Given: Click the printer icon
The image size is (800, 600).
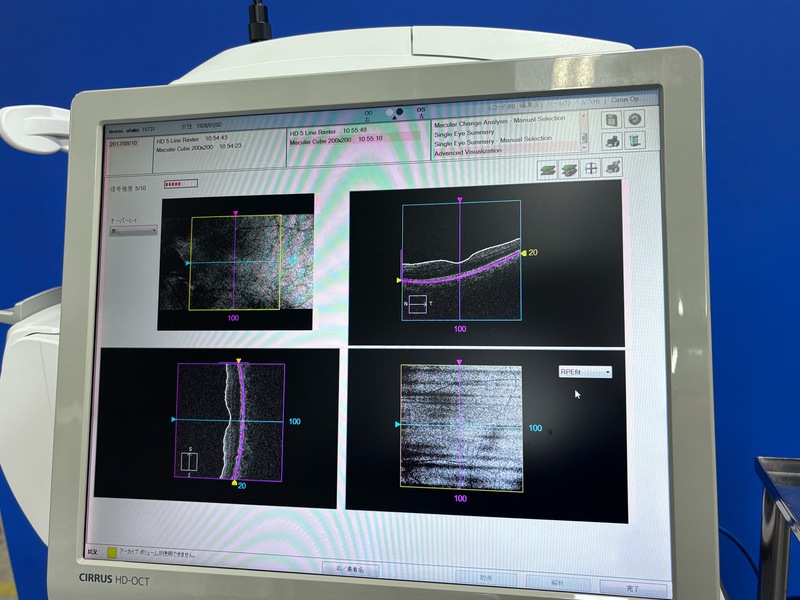Looking at the screenshot, I should tap(611, 141).
